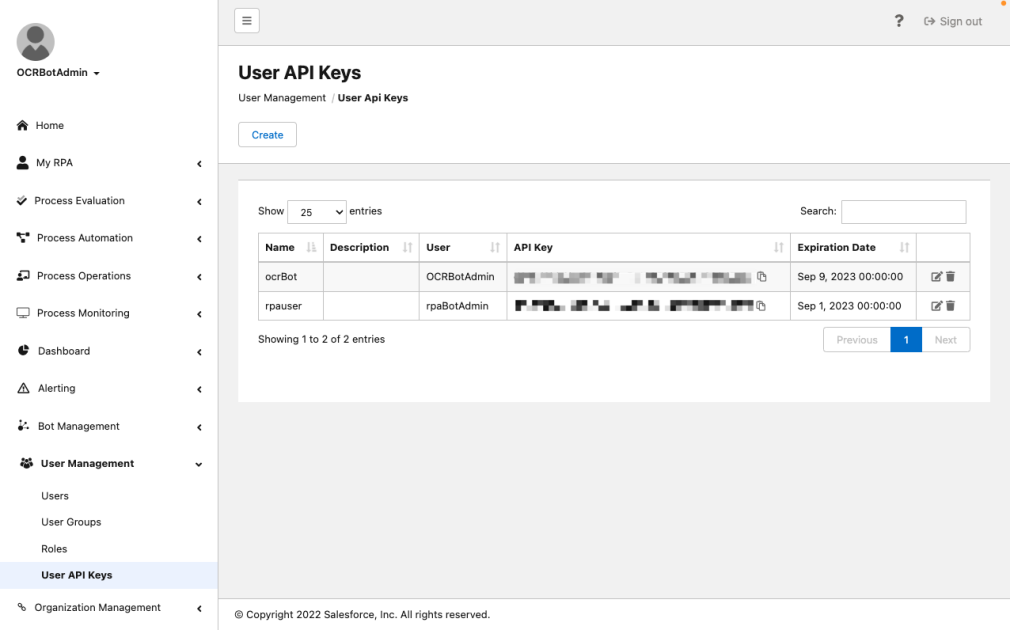The width and height of the screenshot is (1010, 630).
Task: Toggle the sidebar with the hamburger icon
Action: point(246,20)
